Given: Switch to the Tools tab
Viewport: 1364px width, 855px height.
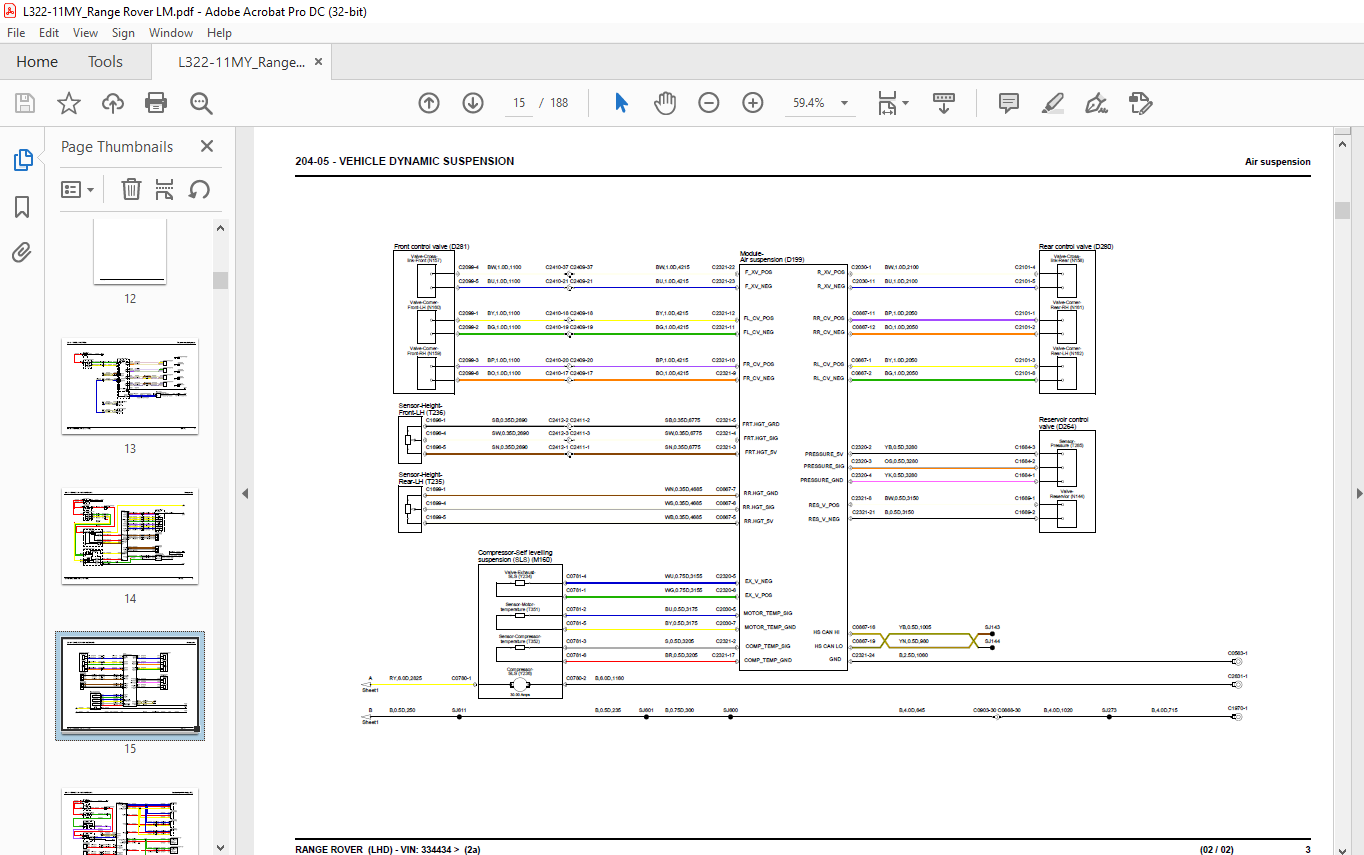Looking at the screenshot, I should click(x=105, y=62).
